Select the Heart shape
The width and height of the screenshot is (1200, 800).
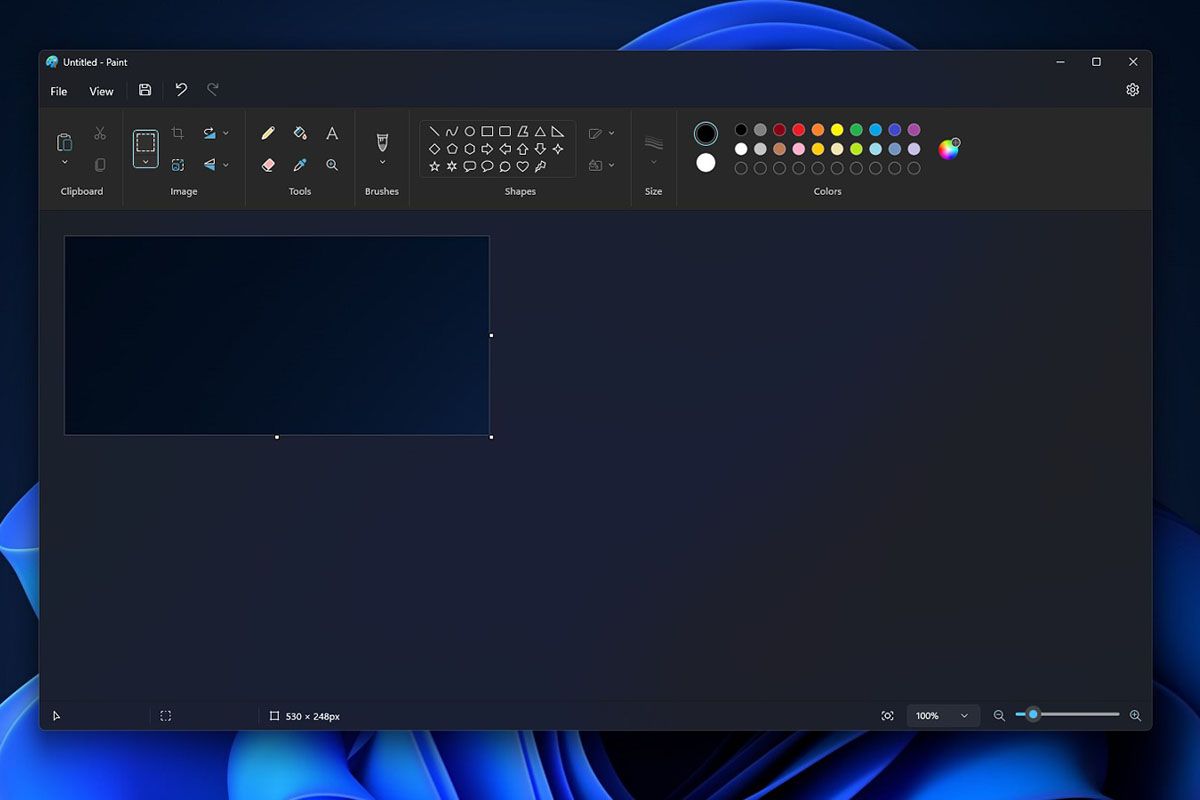[x=523, y=166]
